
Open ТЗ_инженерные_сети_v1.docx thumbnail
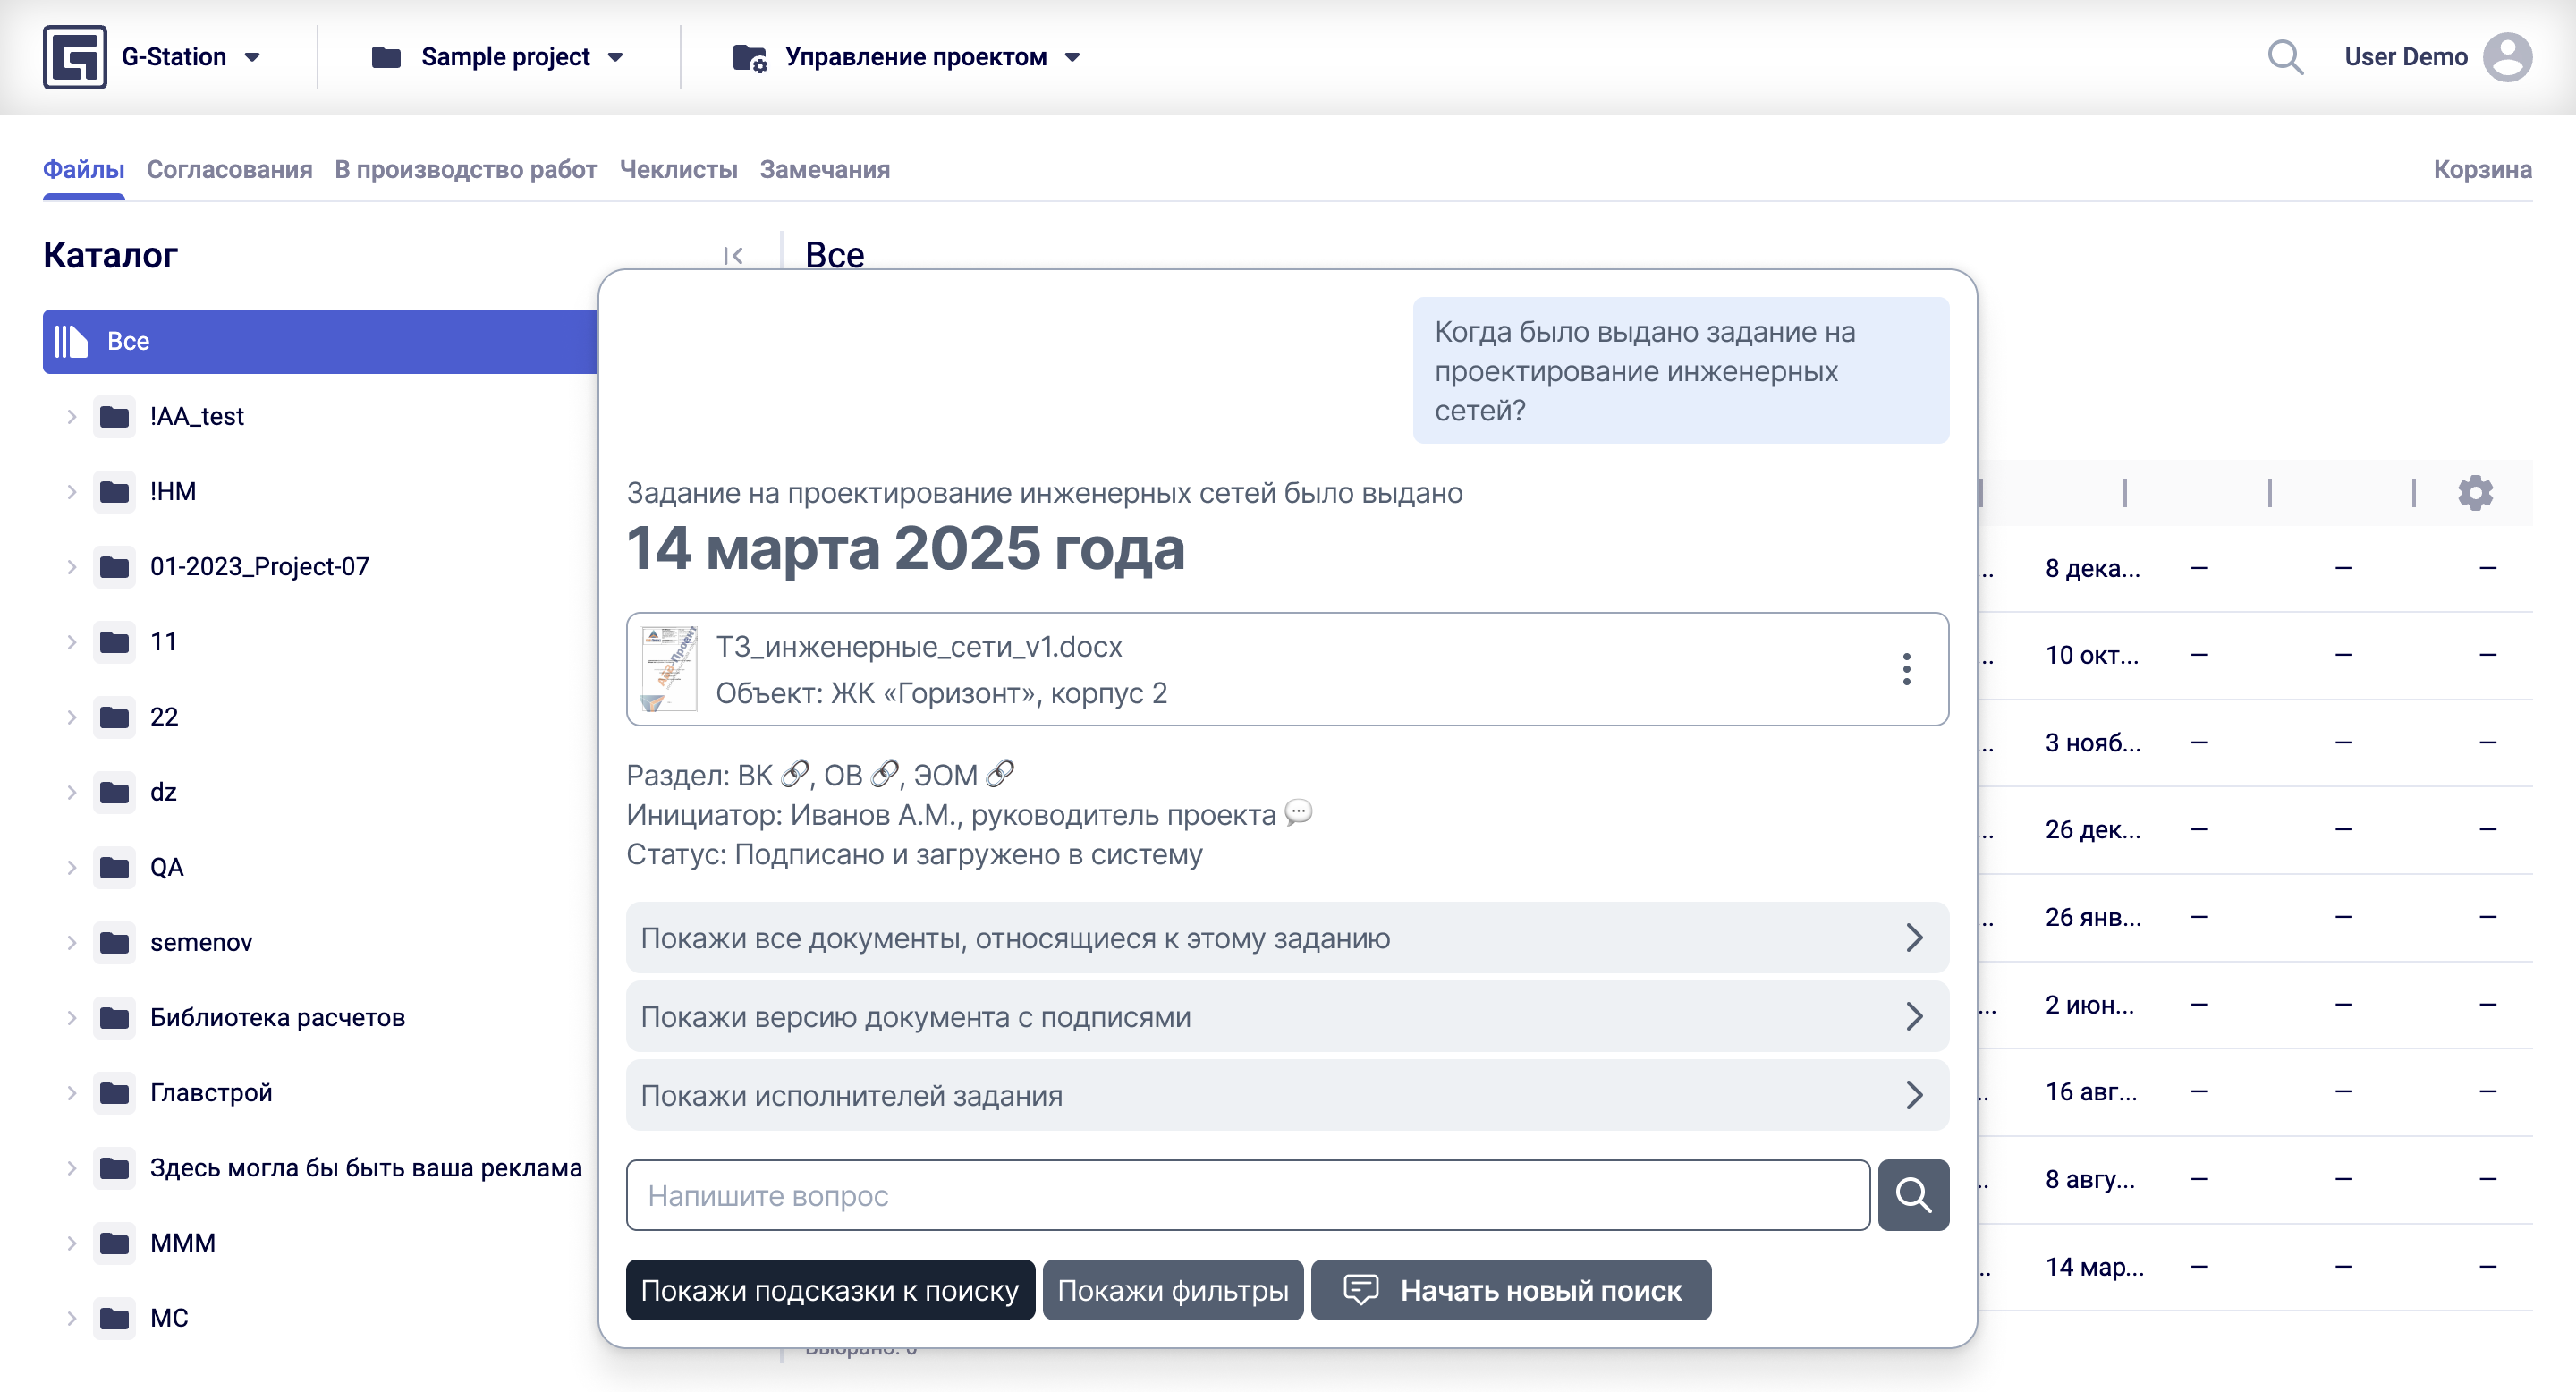coord(668,669)
